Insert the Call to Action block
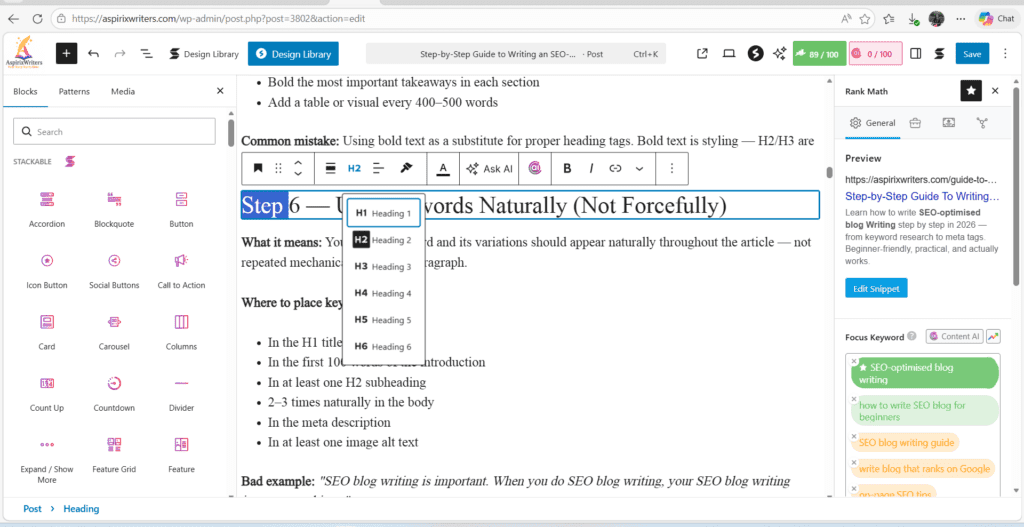The width and height of the screenshot is (1024, 527). click(x=181, y=270)
